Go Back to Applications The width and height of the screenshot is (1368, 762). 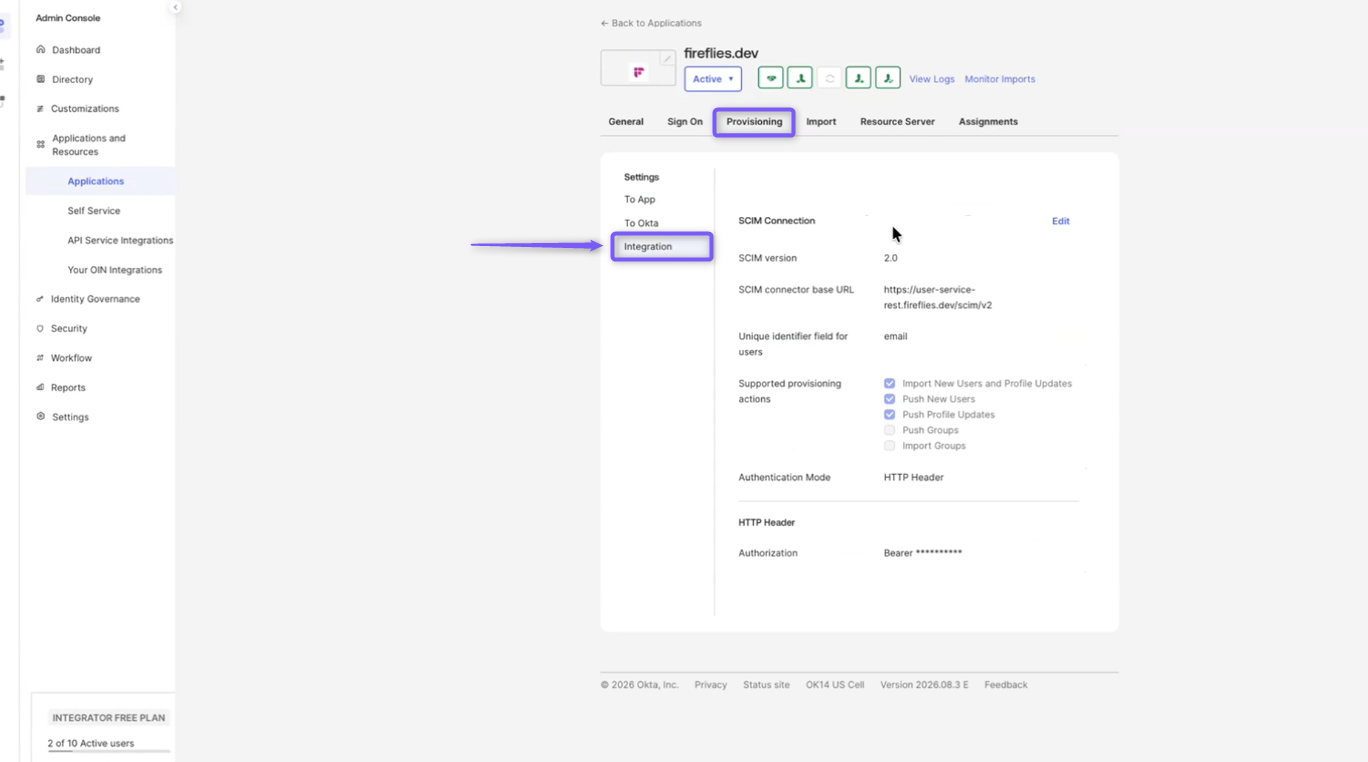[651, 23]
